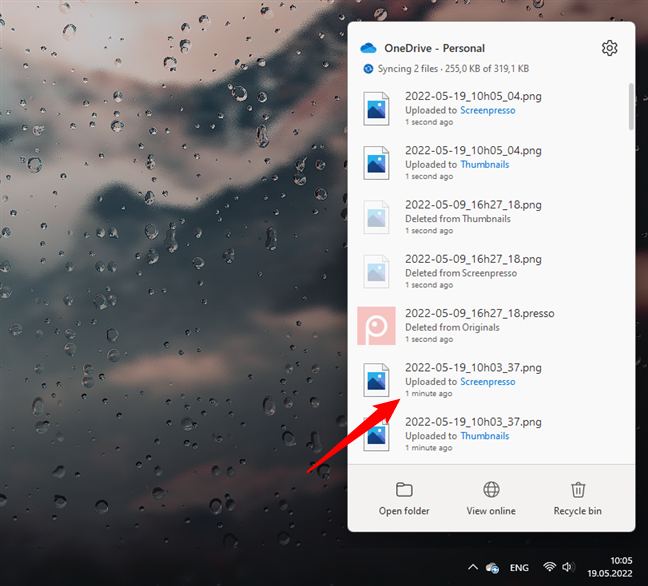Viewport: 648px width, 586px height.
Task: Click 'Deleted from Screenpresso' text
Action: click(x=461, y=273)
